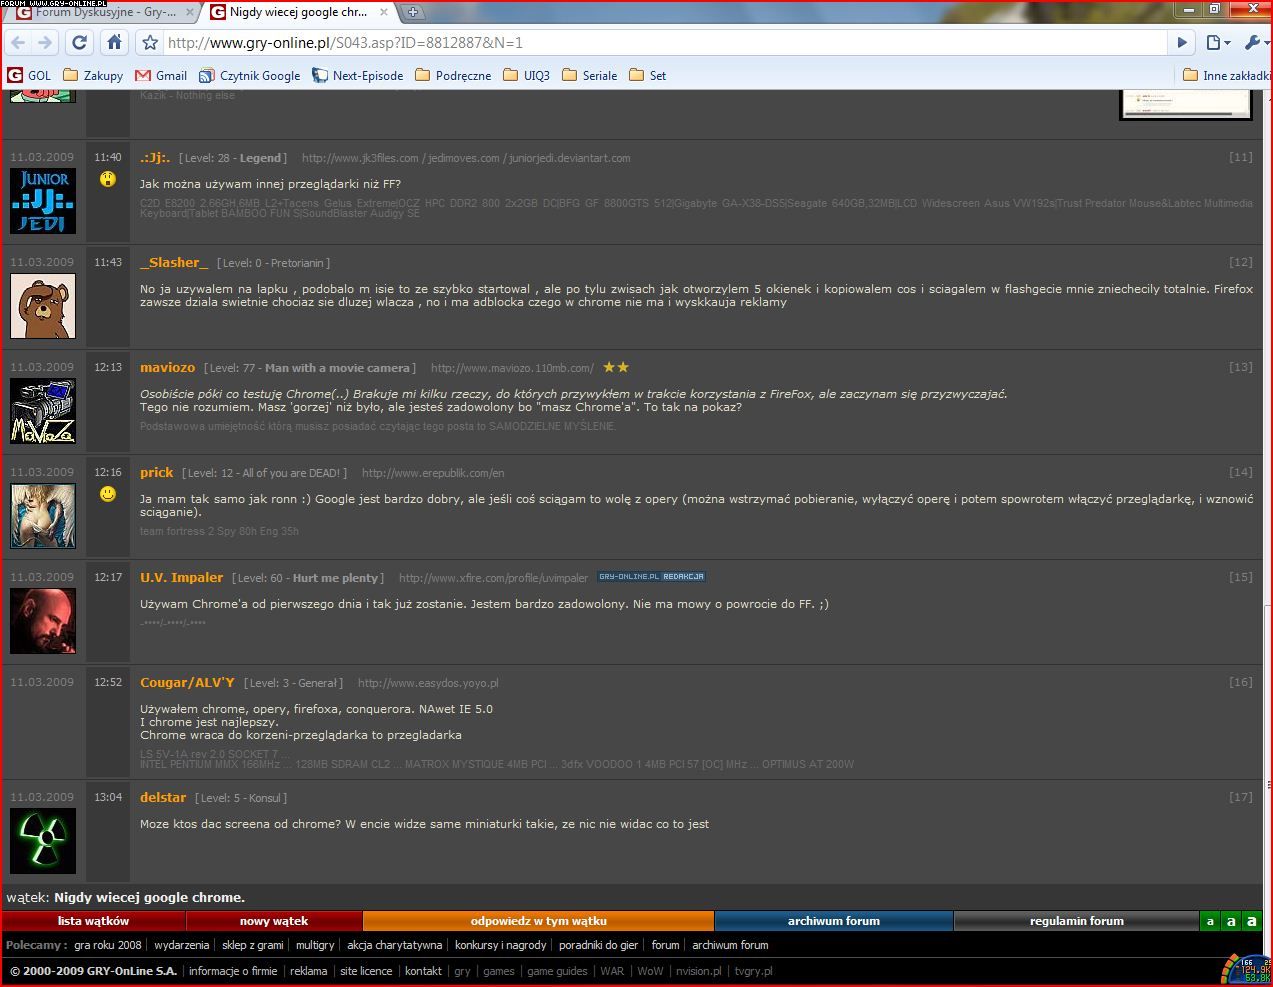
Task: Click the address bar URL field
Action: coord(660,43)
